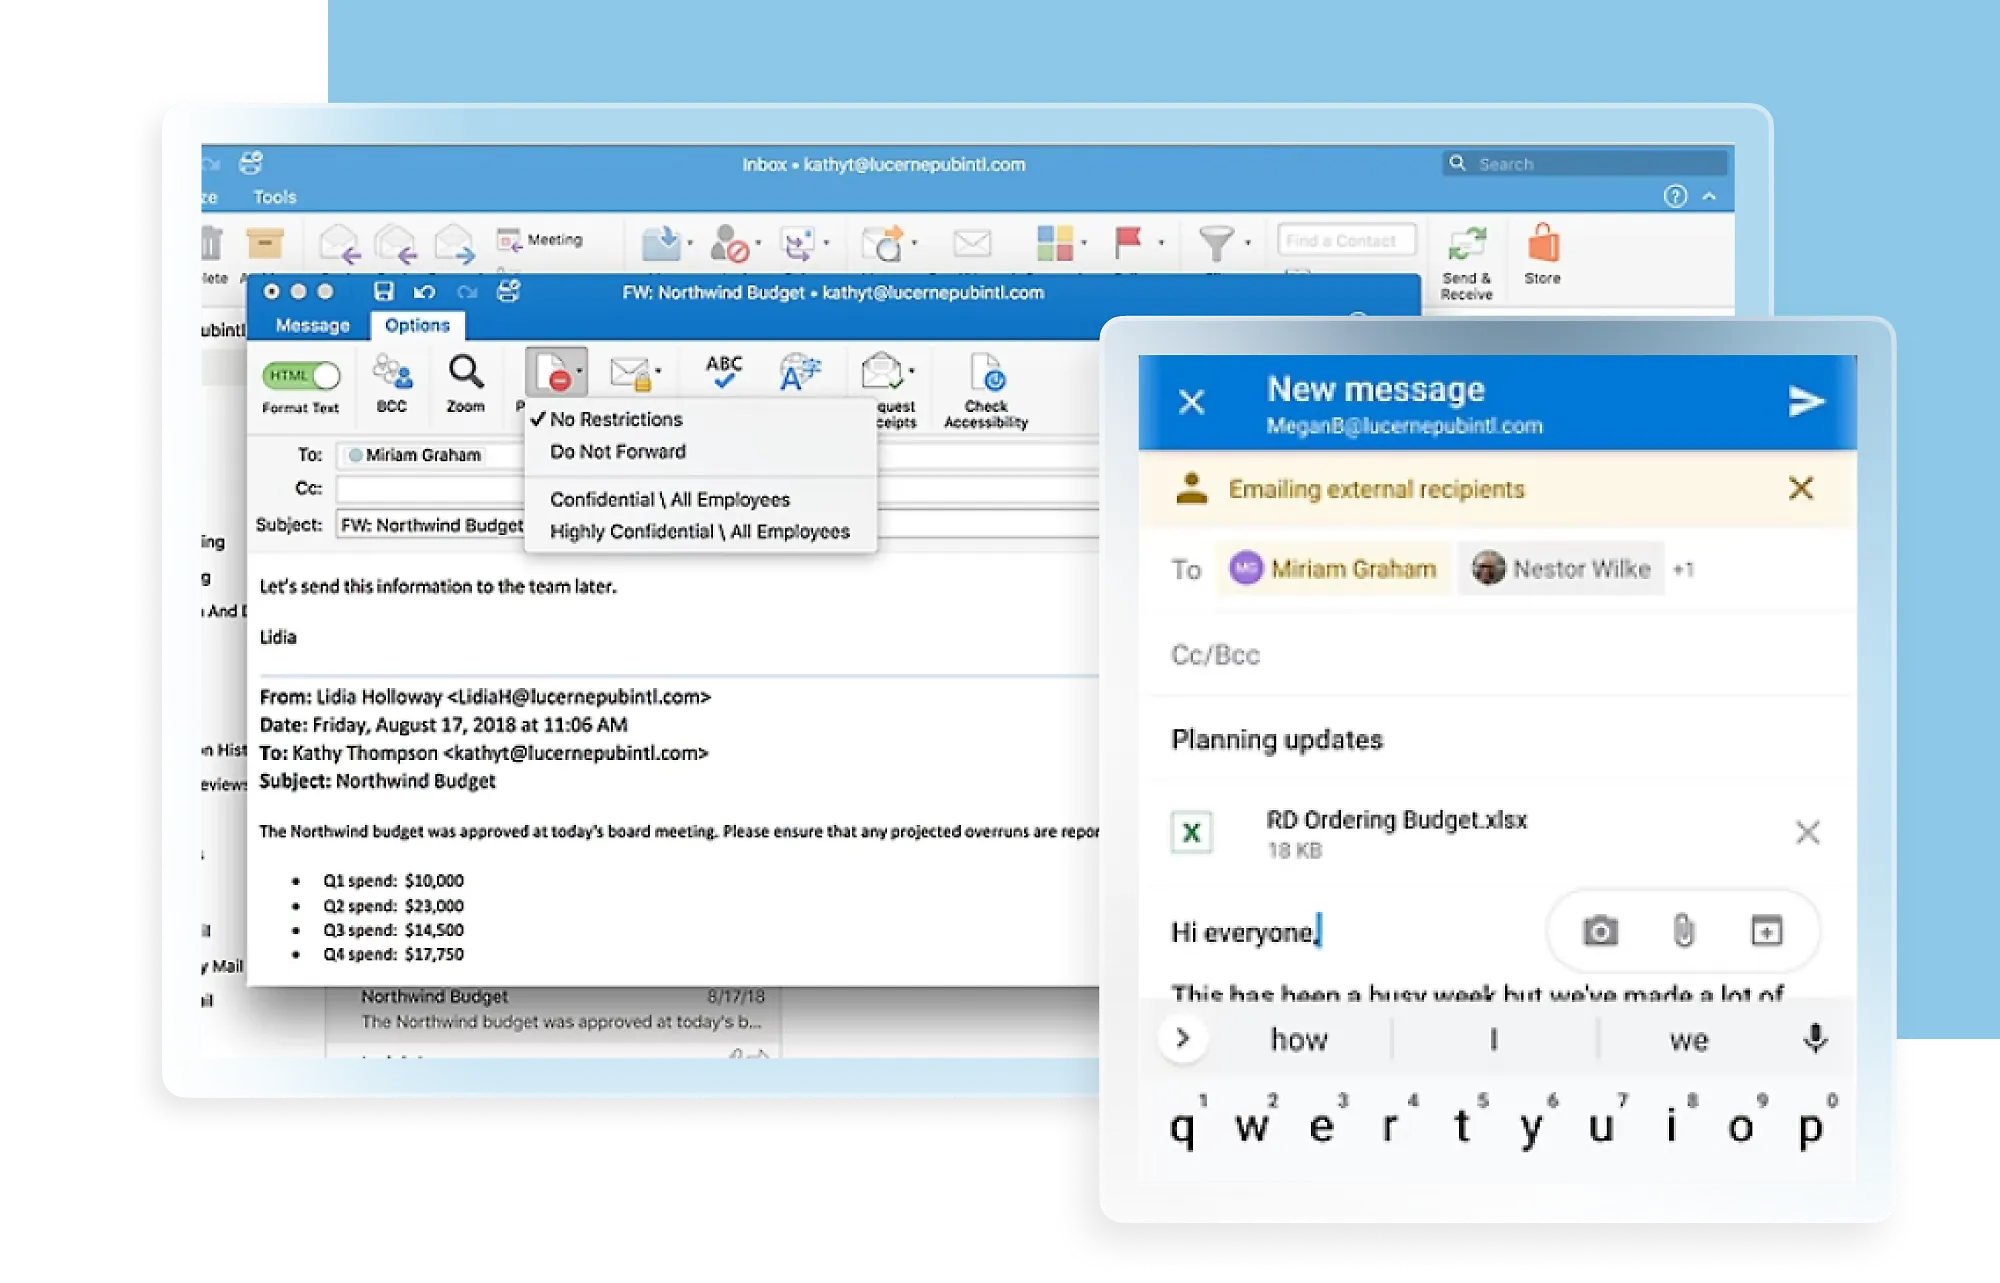
Task: Send the new message with arrow icon
Action: click(1806, 402)
